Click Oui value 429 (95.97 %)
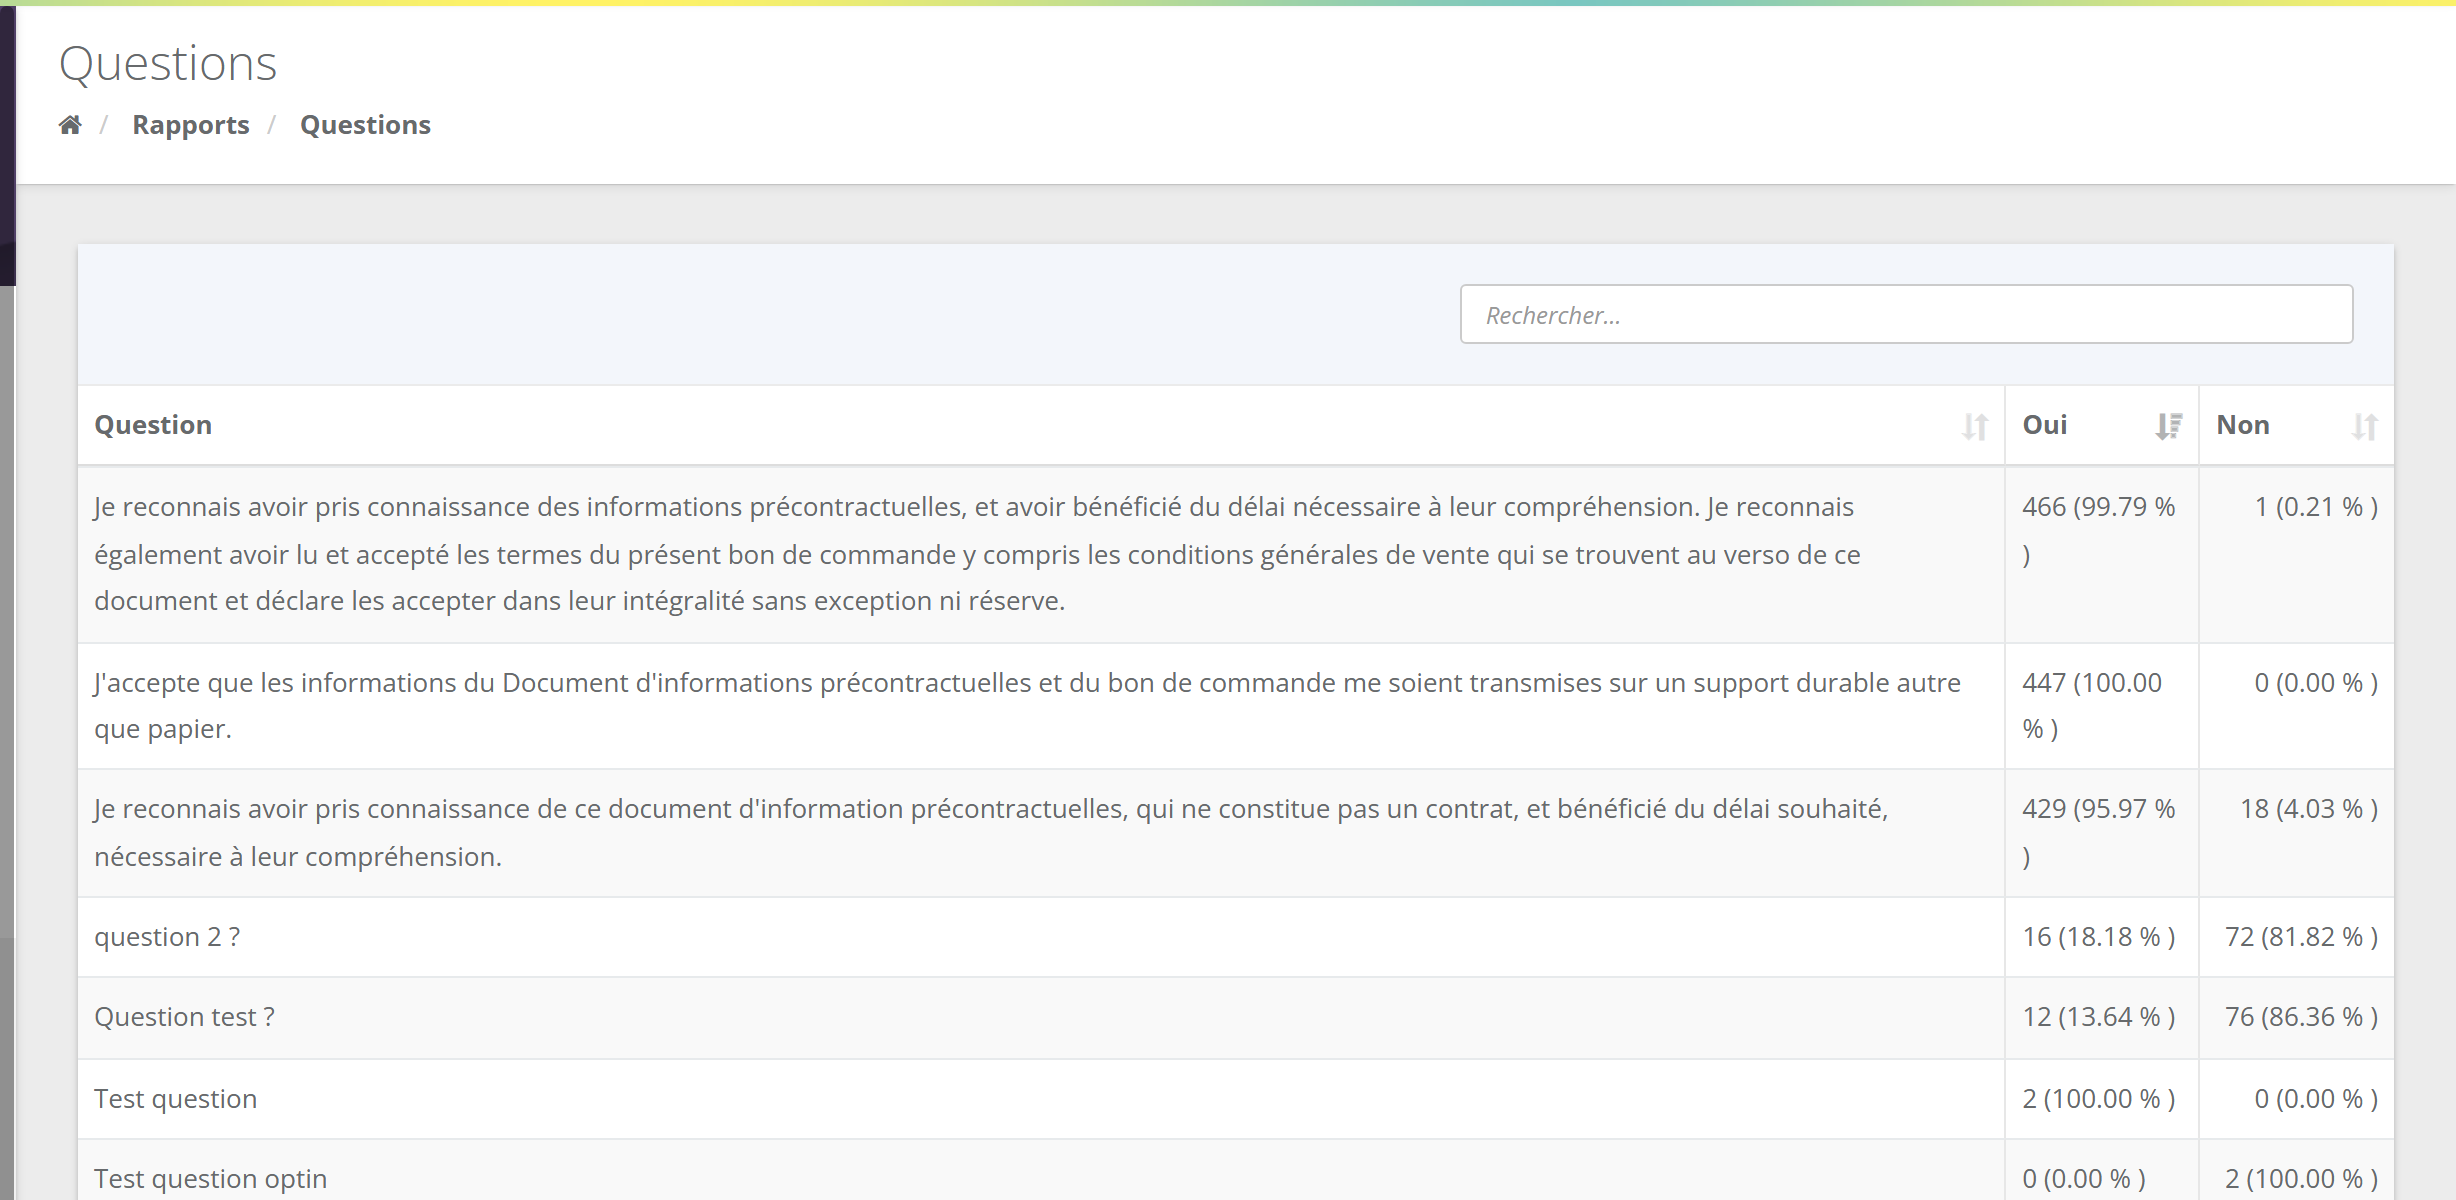The width and height of the screenshot is (2456, 1200). click(2099, 832)
